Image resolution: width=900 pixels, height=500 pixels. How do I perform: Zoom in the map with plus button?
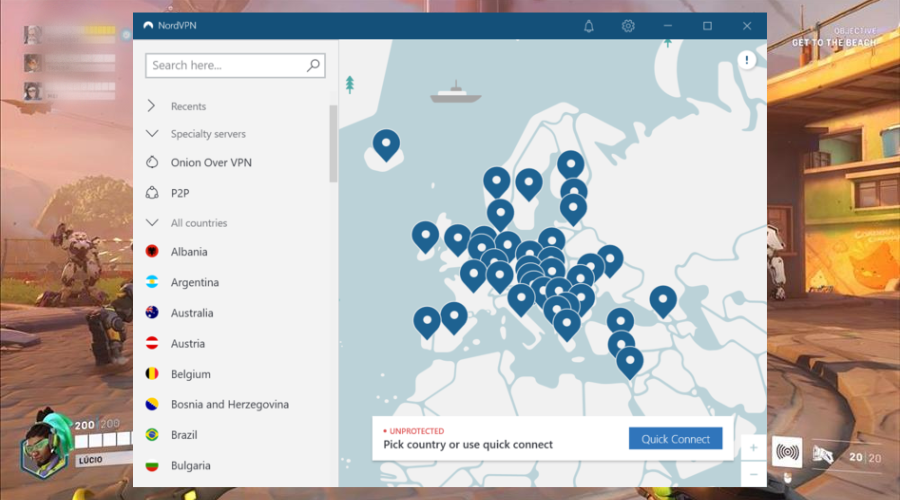click(x=753, y=447)
